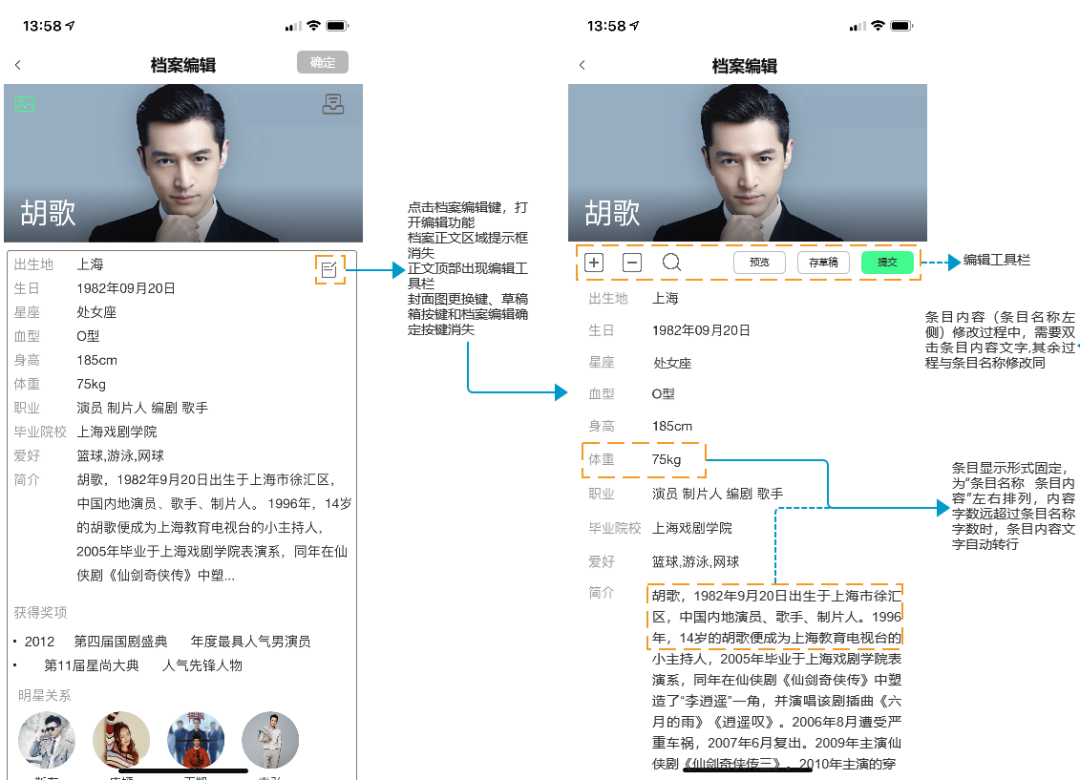This screenshot has height=780, width=1080.
Task: Save a draft with the 存草稿 button
Action: click(x=823, y=262)
